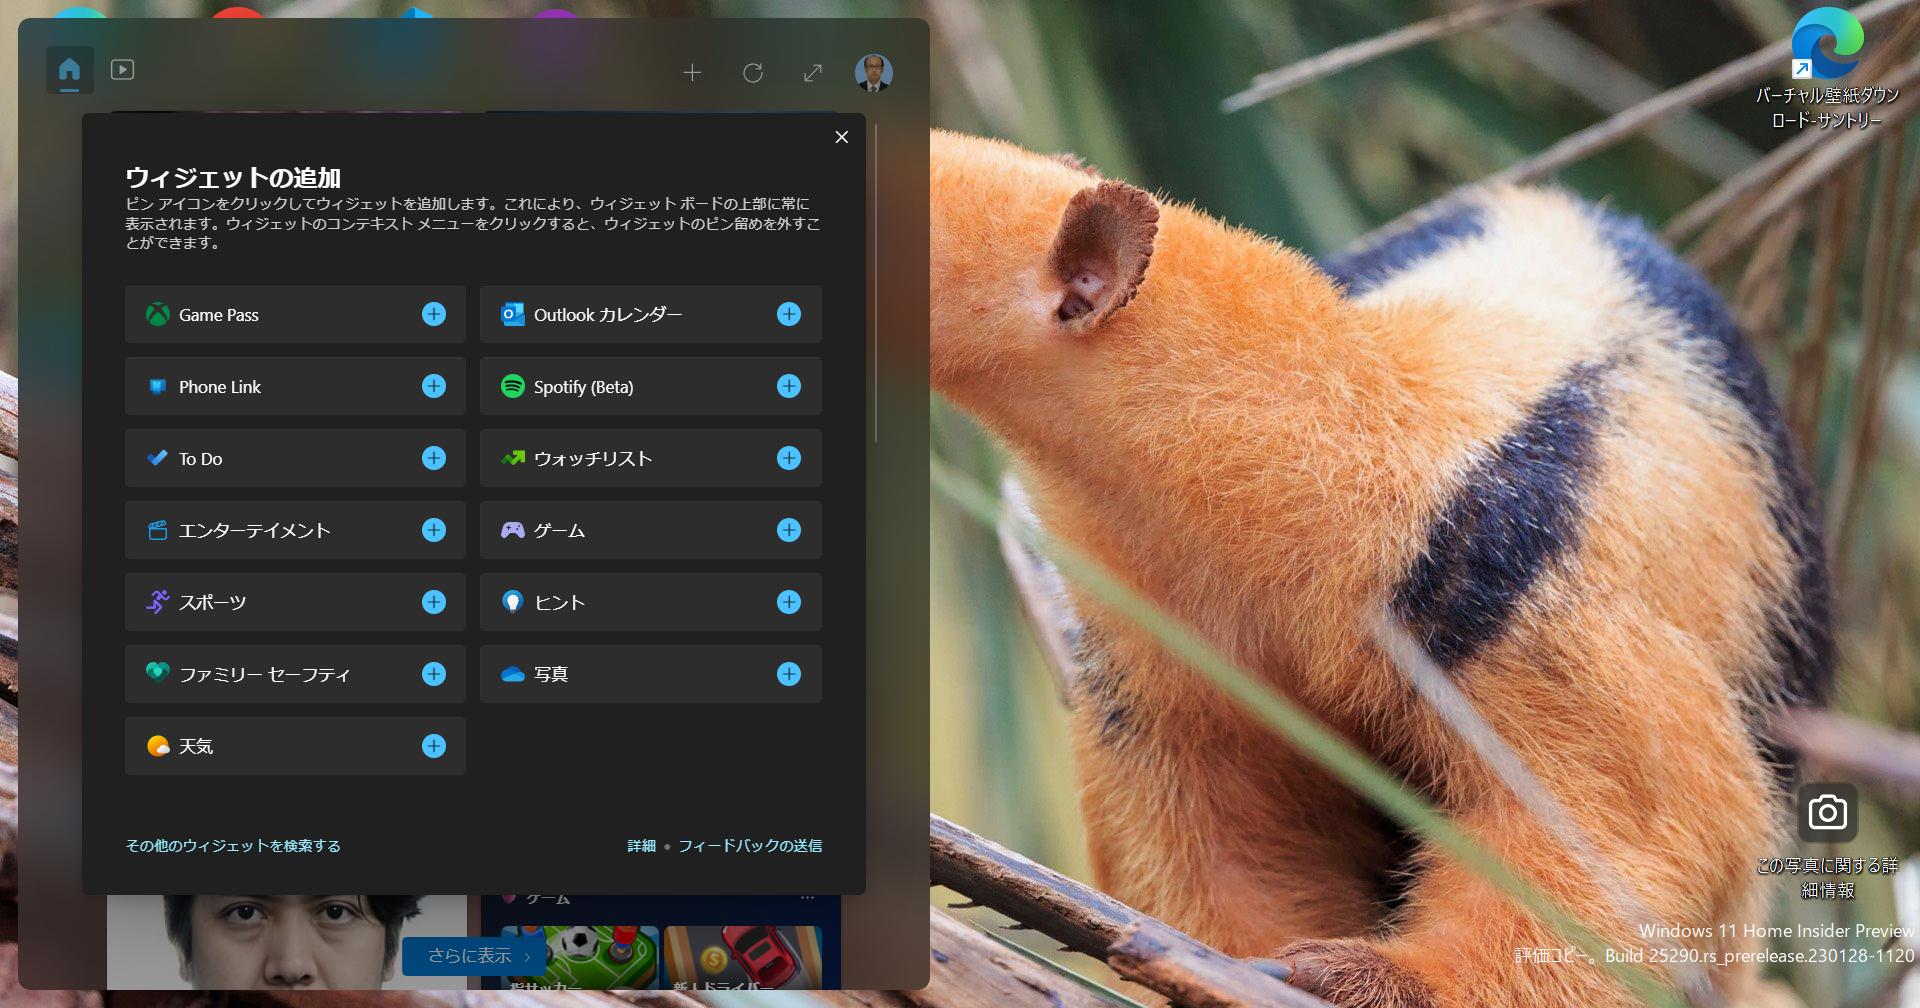Click the Family Safety heart icon
This screenshot has height=1008, width=1920.
(158, 672)
